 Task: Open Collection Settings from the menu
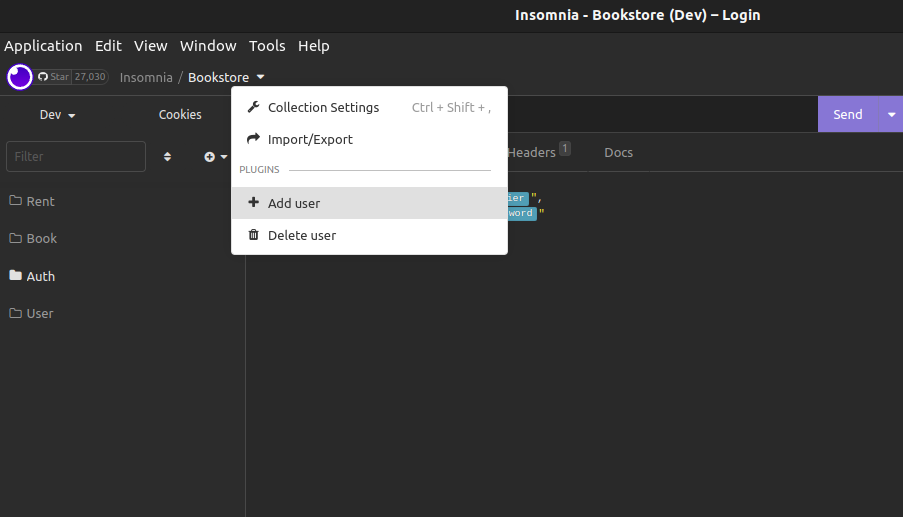[369, 108]
